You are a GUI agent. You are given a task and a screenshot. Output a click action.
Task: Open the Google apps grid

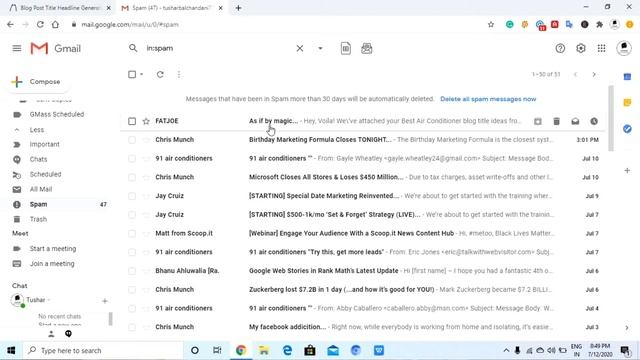(x=602, y=49)
